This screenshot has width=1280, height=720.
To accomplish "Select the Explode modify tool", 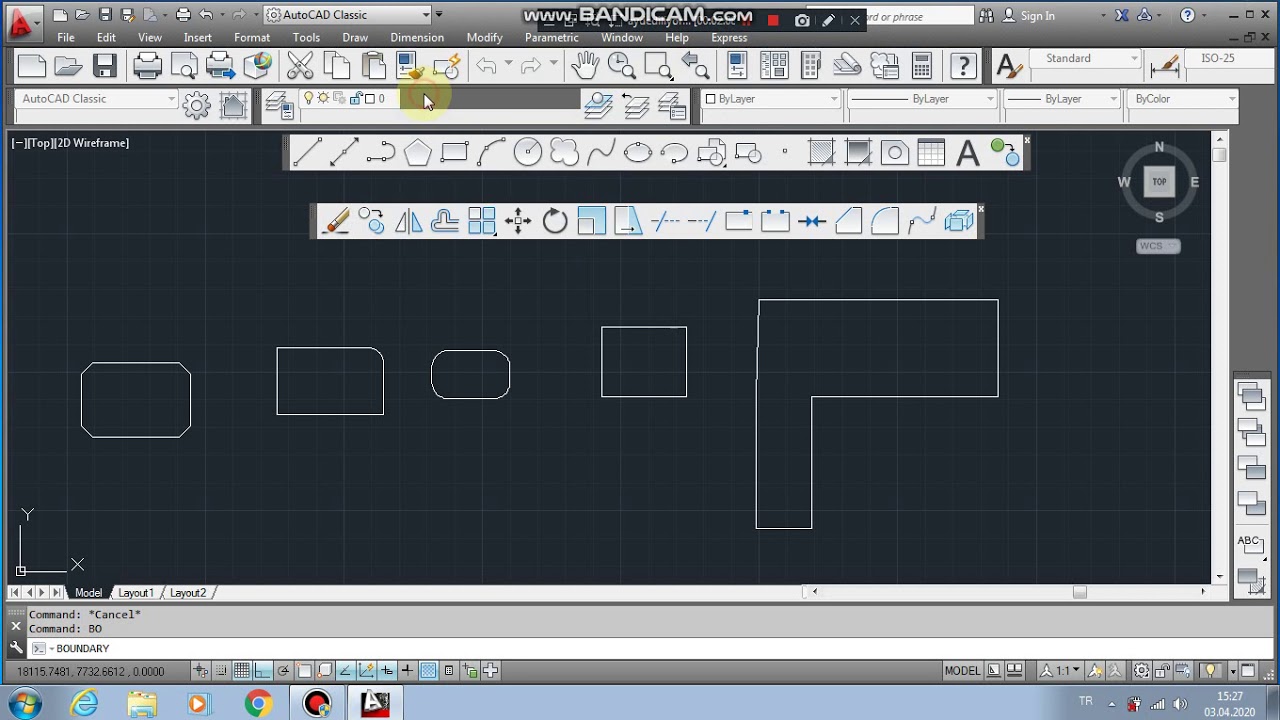I will pyautogui.click(x=958, y=221).
